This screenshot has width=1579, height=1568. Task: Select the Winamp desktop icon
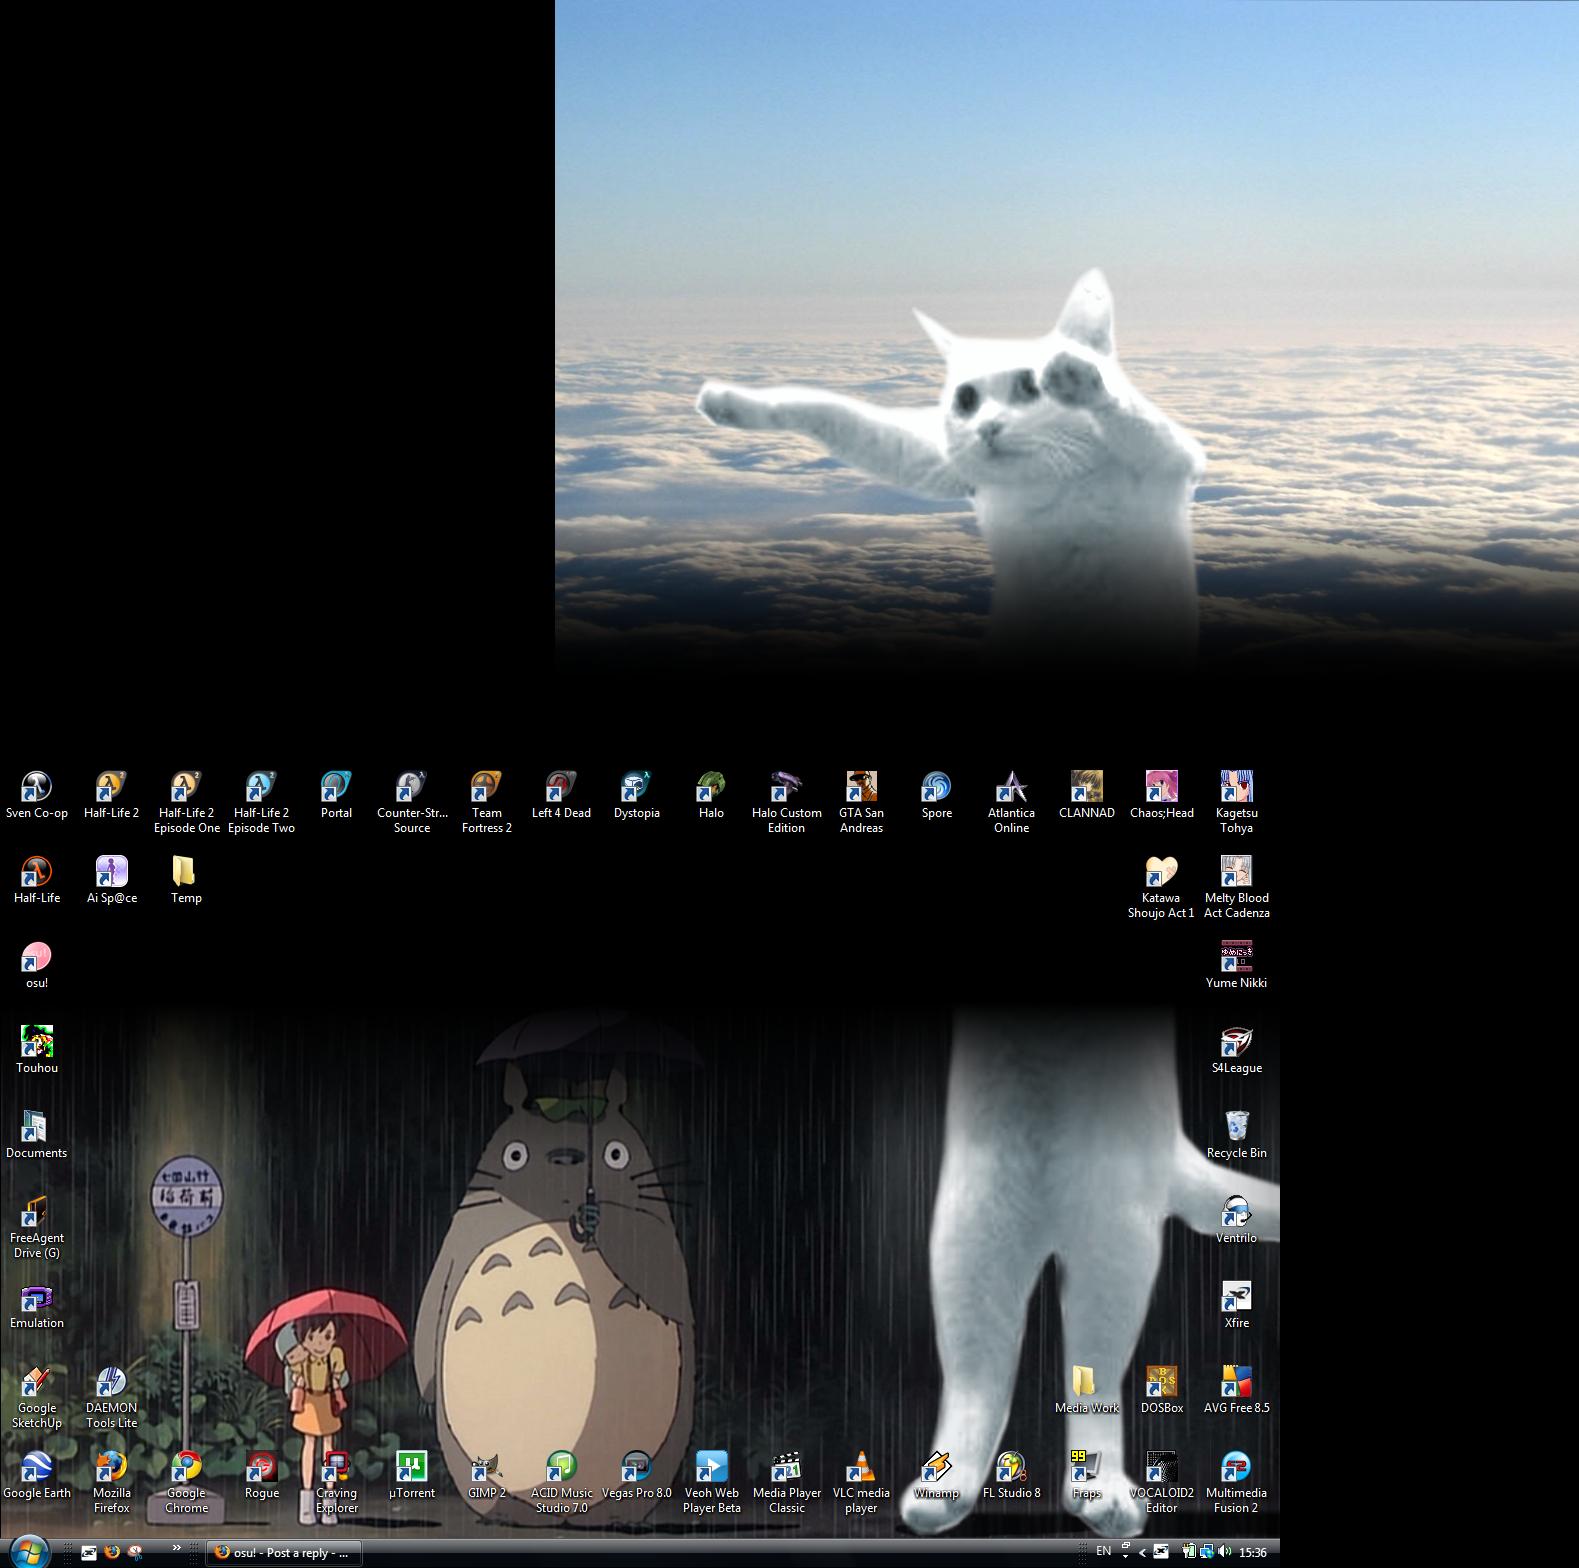pyautogui.click(x=937, y=1475)
